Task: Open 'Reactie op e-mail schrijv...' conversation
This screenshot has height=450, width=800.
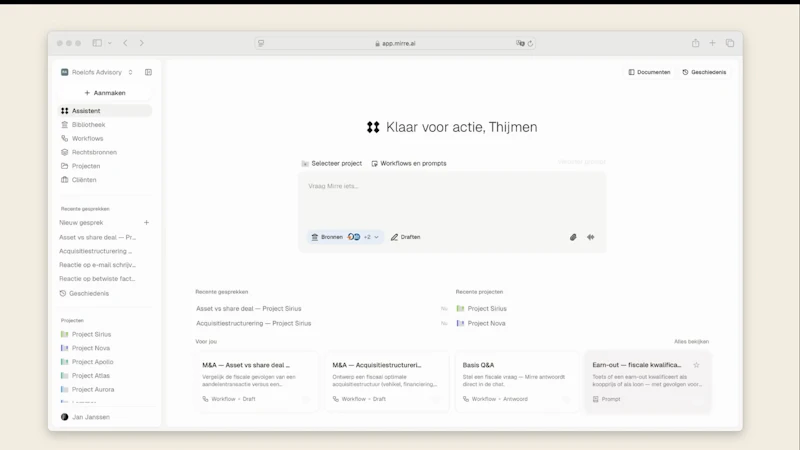Action: pos(97,265)
